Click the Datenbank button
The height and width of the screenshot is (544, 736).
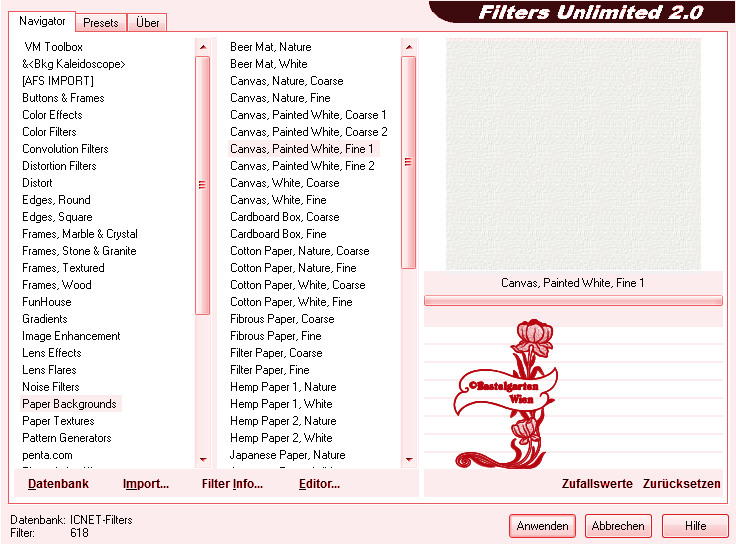pyautogui.click(x=58, y=484)
